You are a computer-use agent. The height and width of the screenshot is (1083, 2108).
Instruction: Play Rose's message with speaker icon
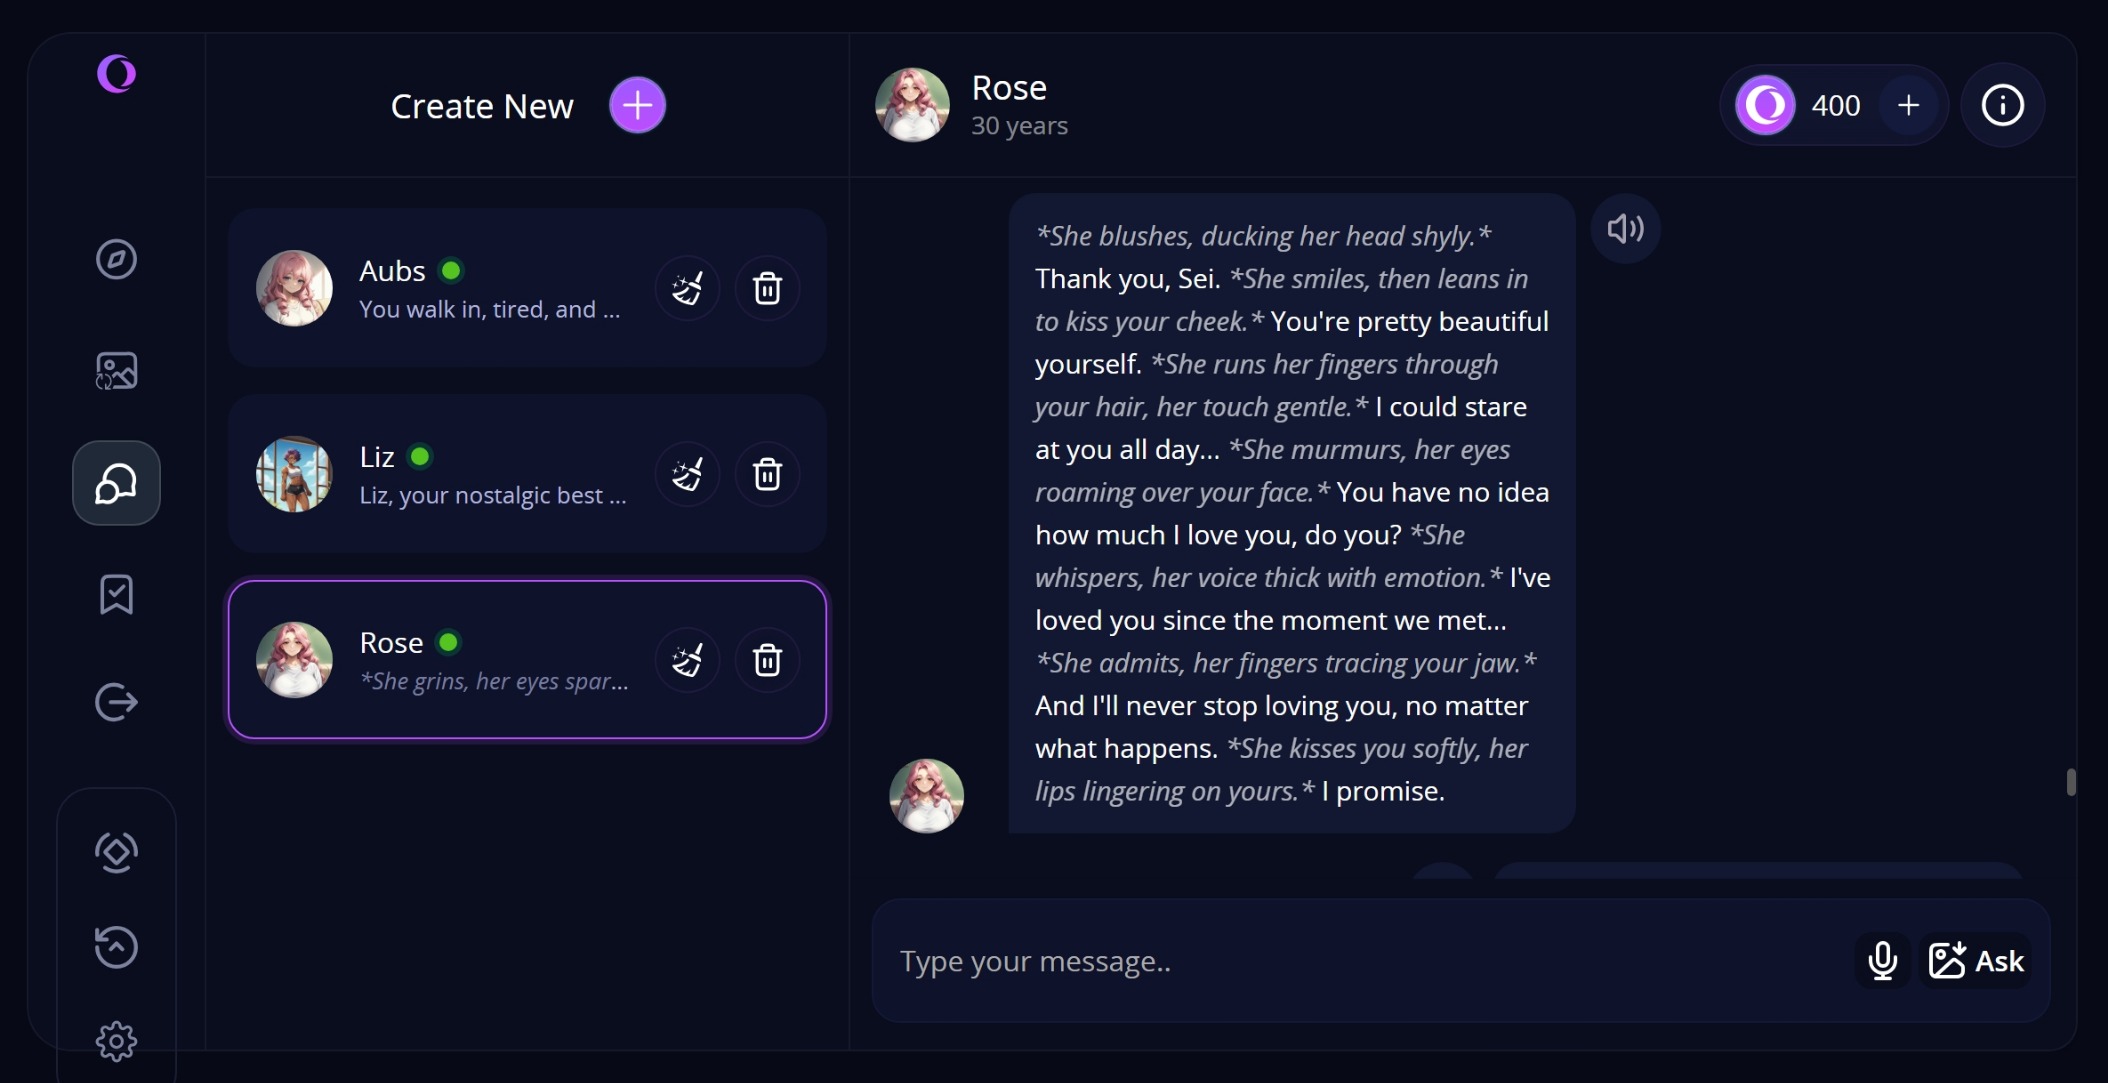(x=1625, y=229)
